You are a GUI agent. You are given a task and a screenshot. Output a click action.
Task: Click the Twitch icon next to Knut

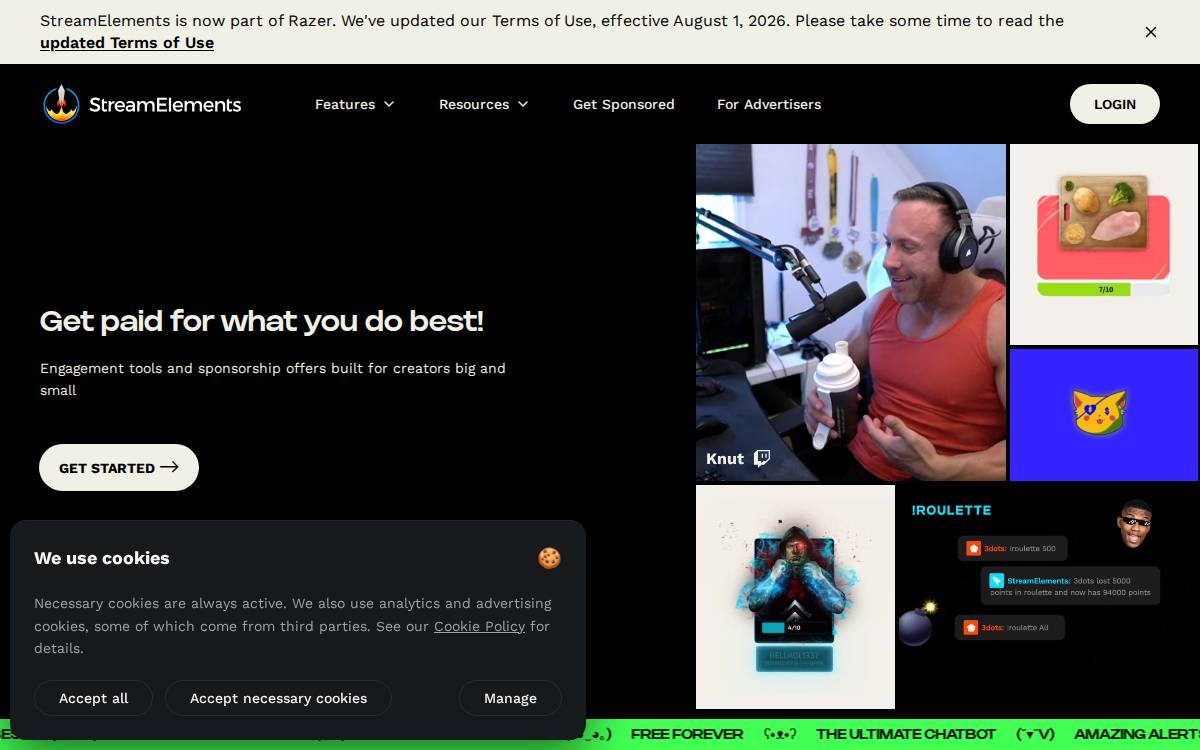[762, 458]
